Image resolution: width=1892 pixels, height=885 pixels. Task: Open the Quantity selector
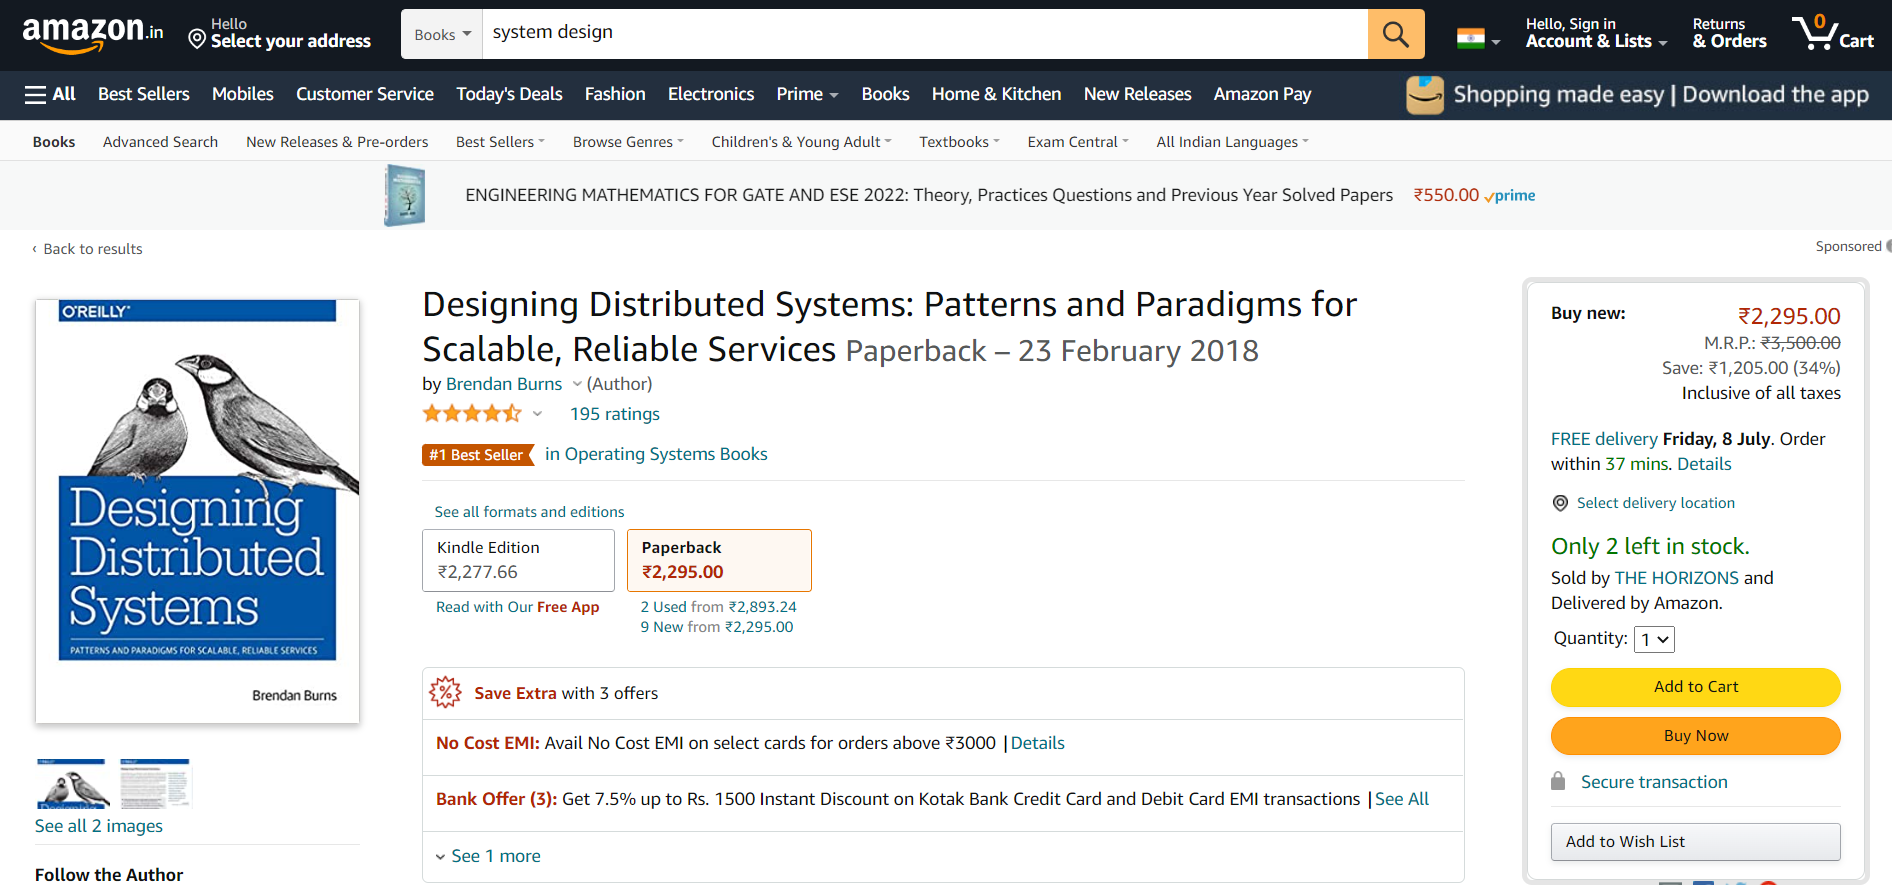coord(1654,639)
